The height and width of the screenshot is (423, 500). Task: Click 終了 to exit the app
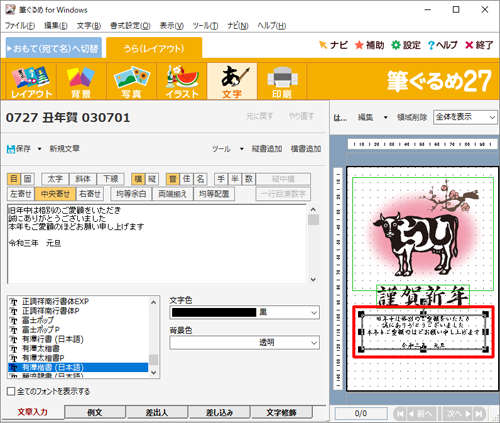pyautogui.click(x=479, y=45)
